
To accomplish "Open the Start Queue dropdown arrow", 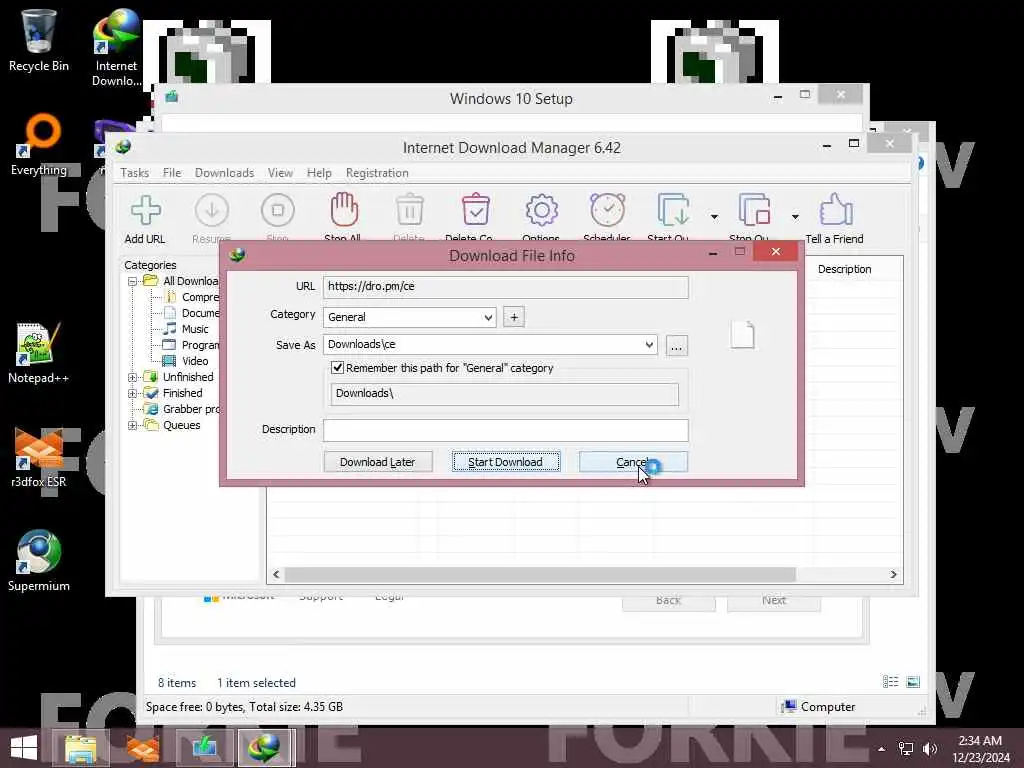I will click(714, 217).
